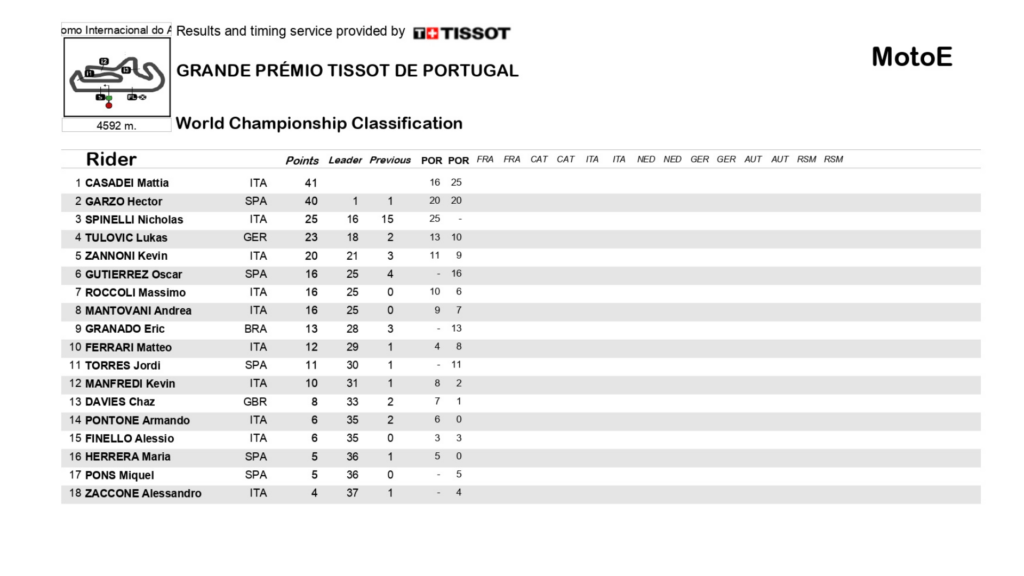Click the MotoE class title

pyautogui.click(x=911, y=57)
